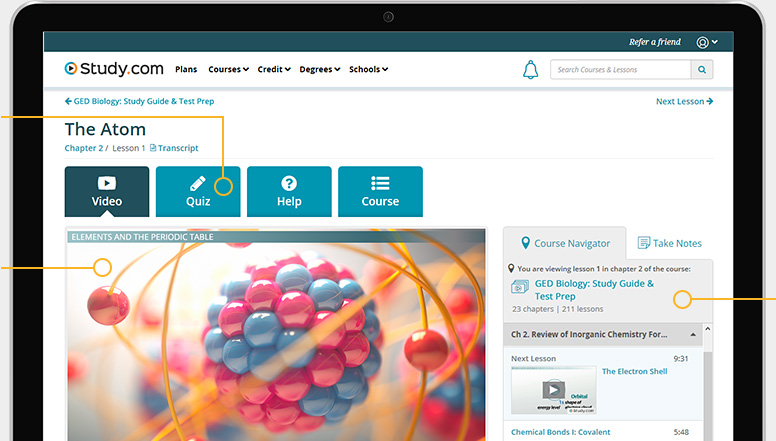Click the search magnifier button
The width and height of the screenshot is (776, 441).
[x=702, y=70]
